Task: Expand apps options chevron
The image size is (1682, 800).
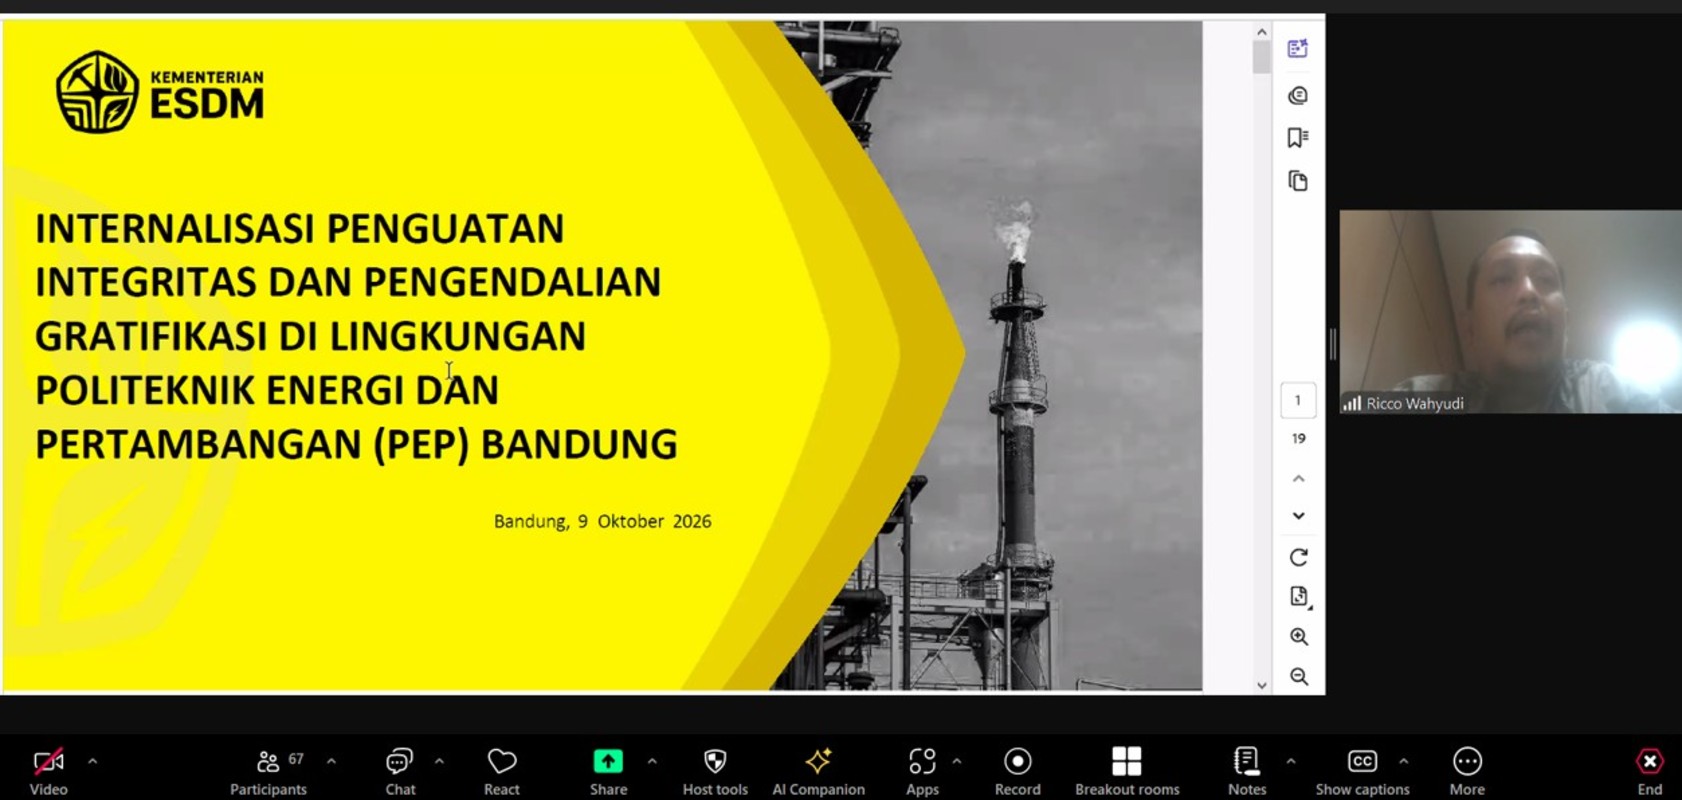Action: click(957, 761)
